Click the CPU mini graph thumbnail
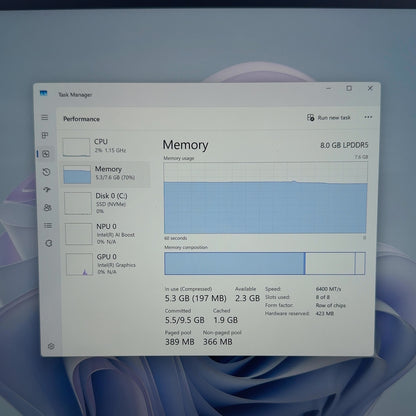The height and width of the screenshot is (416, 416). (76, 147)
